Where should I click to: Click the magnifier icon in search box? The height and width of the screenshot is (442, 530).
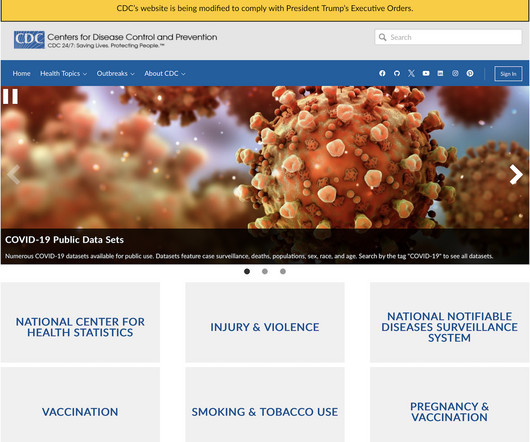click(x=382, y=37)
